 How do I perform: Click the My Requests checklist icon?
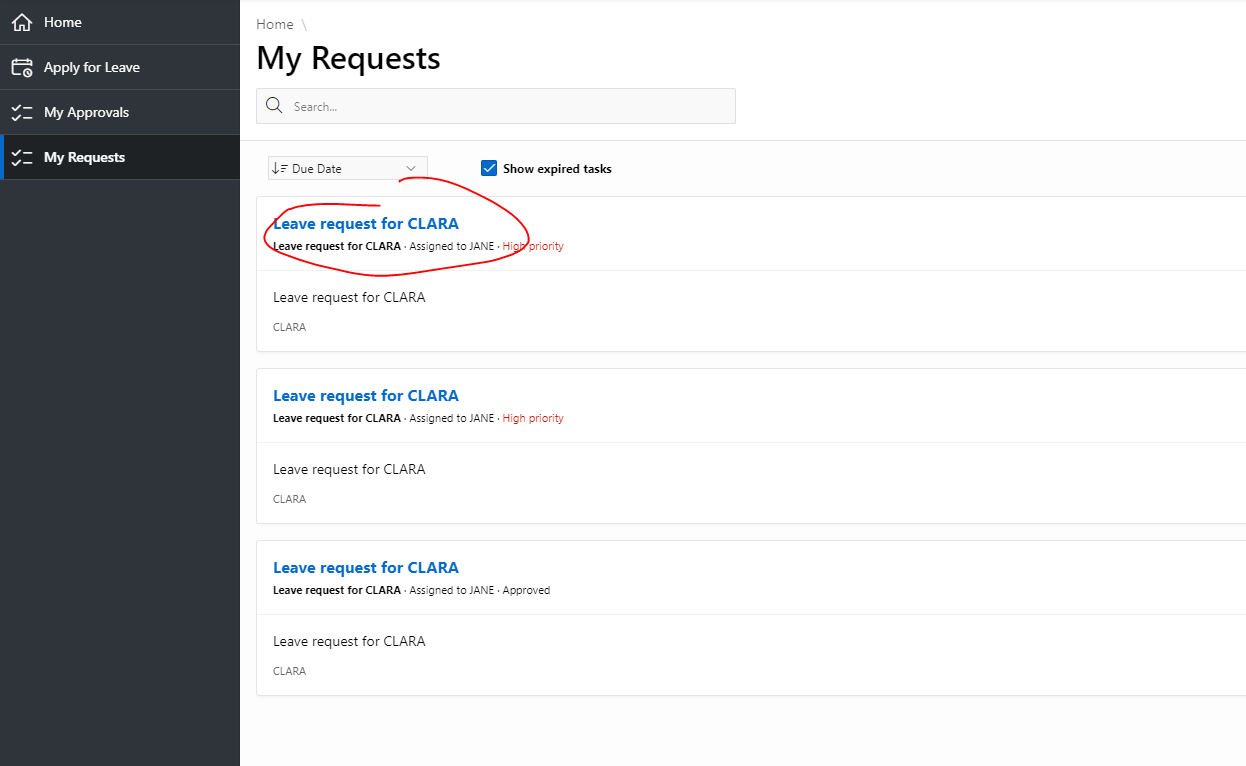tap(22, 158)
